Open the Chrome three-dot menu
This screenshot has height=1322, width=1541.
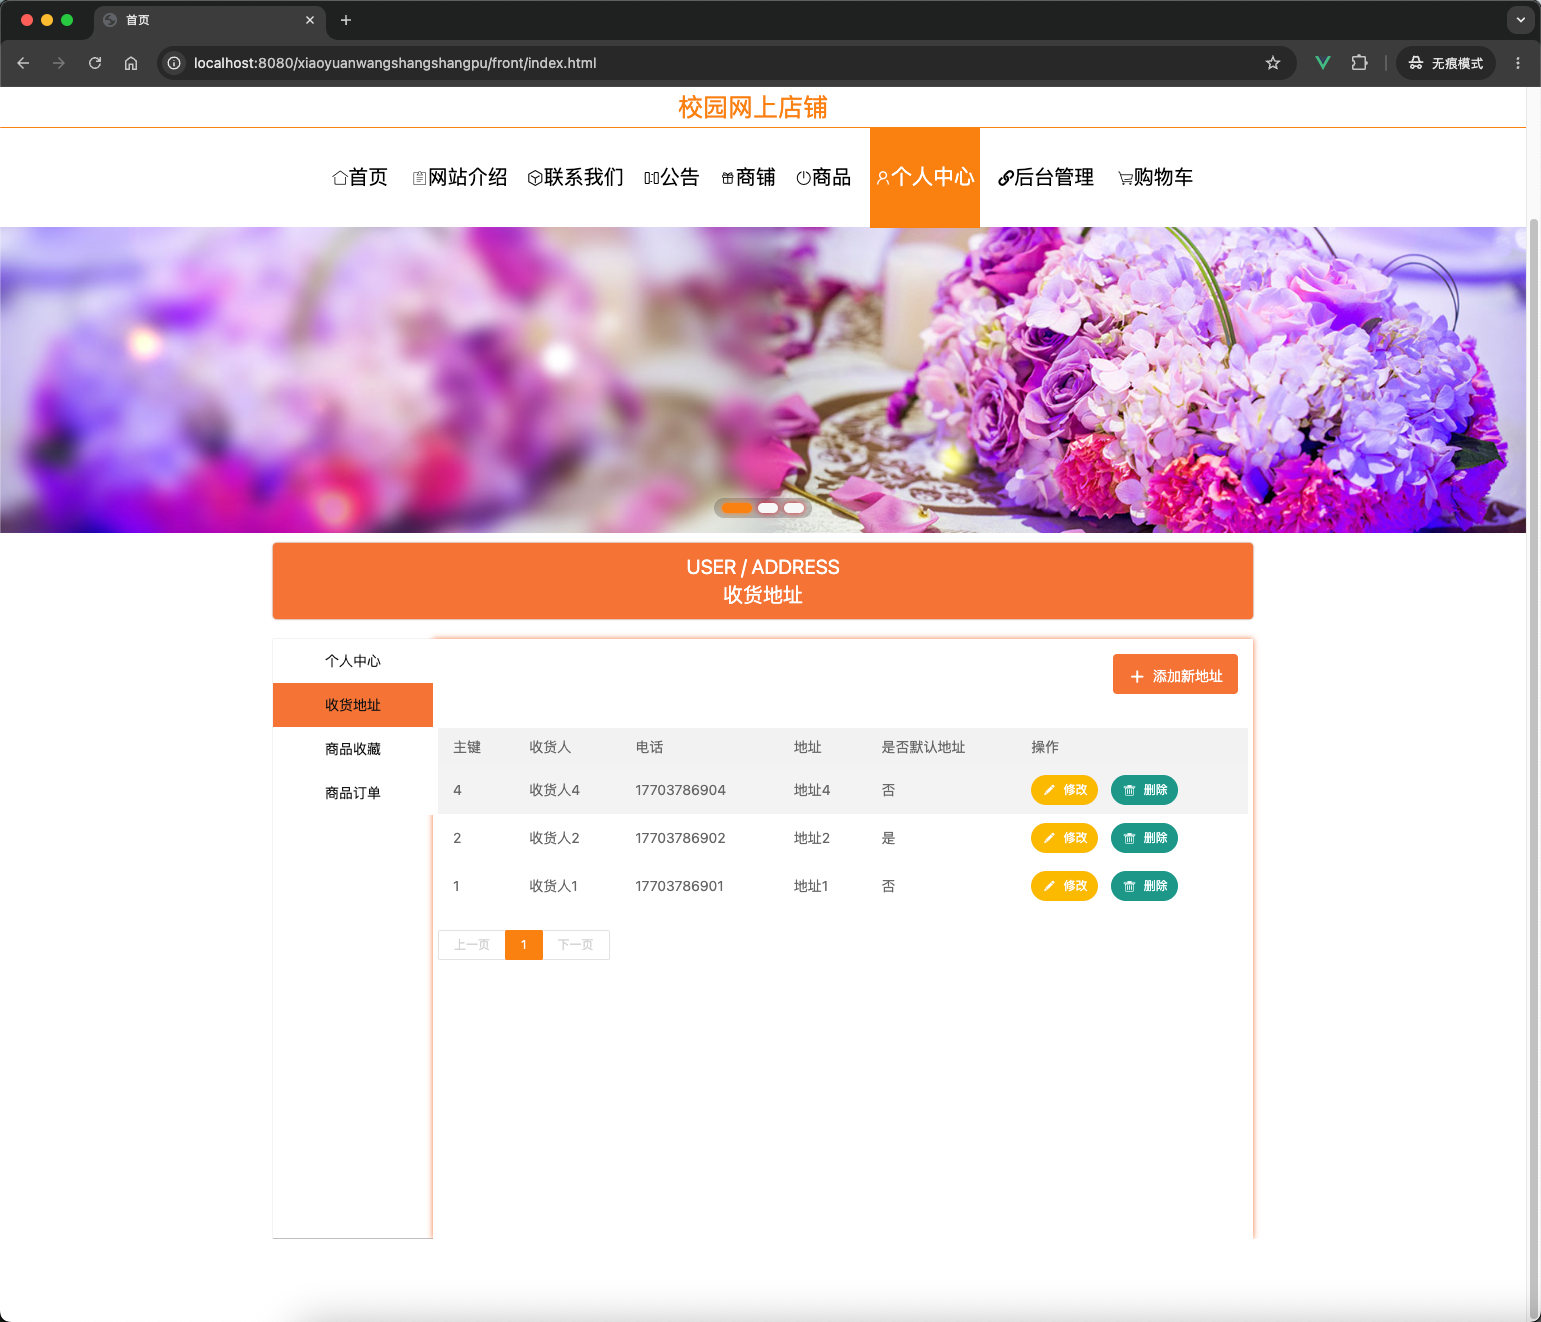pyautogui.click(x=1518, y=63)
